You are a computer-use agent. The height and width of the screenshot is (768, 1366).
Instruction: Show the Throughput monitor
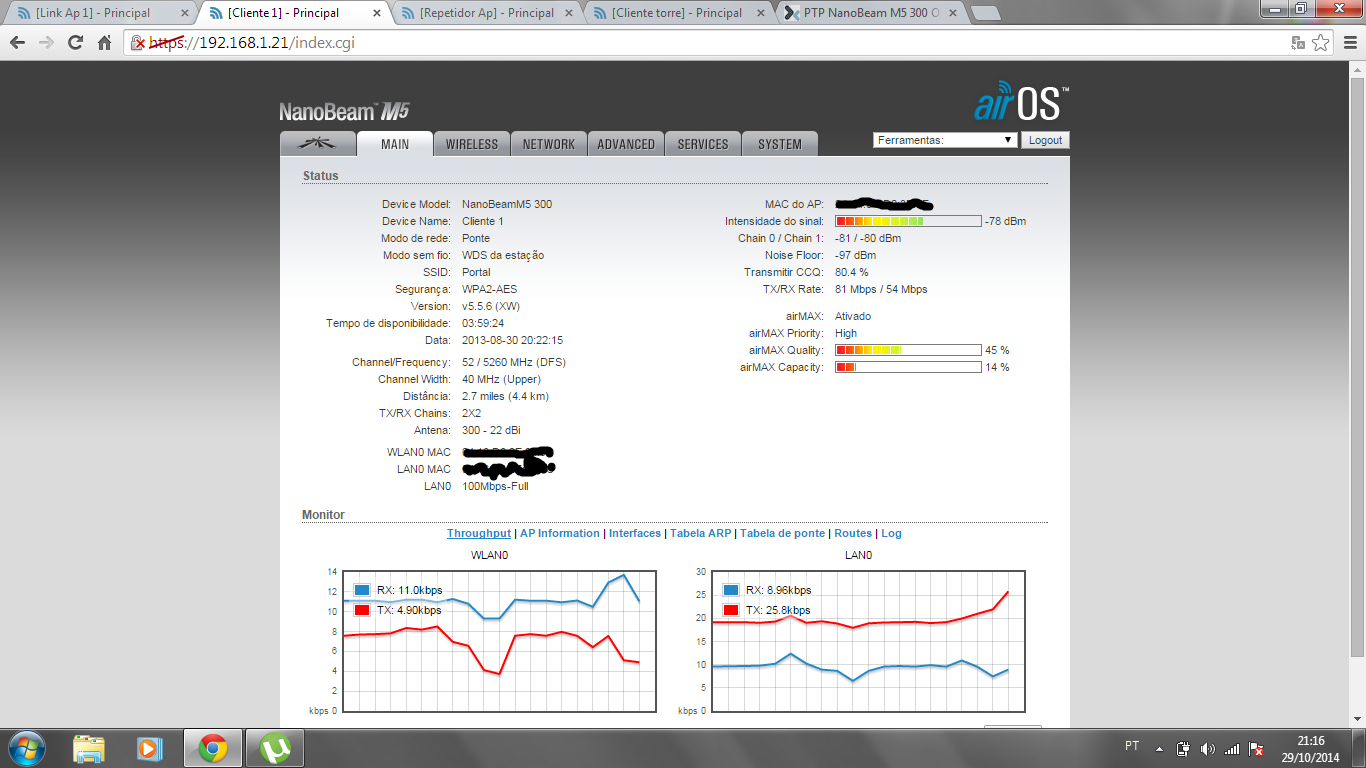(x=478, y=533)
